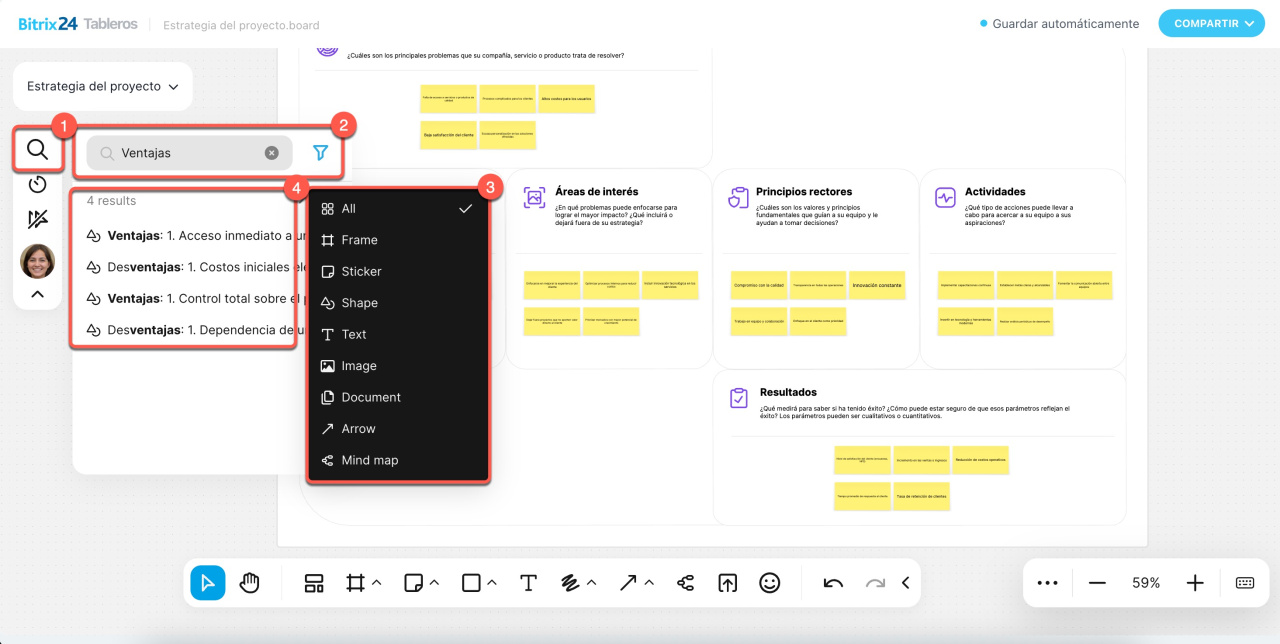
Task: Select the Text tool in bottom toolbar
Action: pyautogui.click(x=528, y=583)
